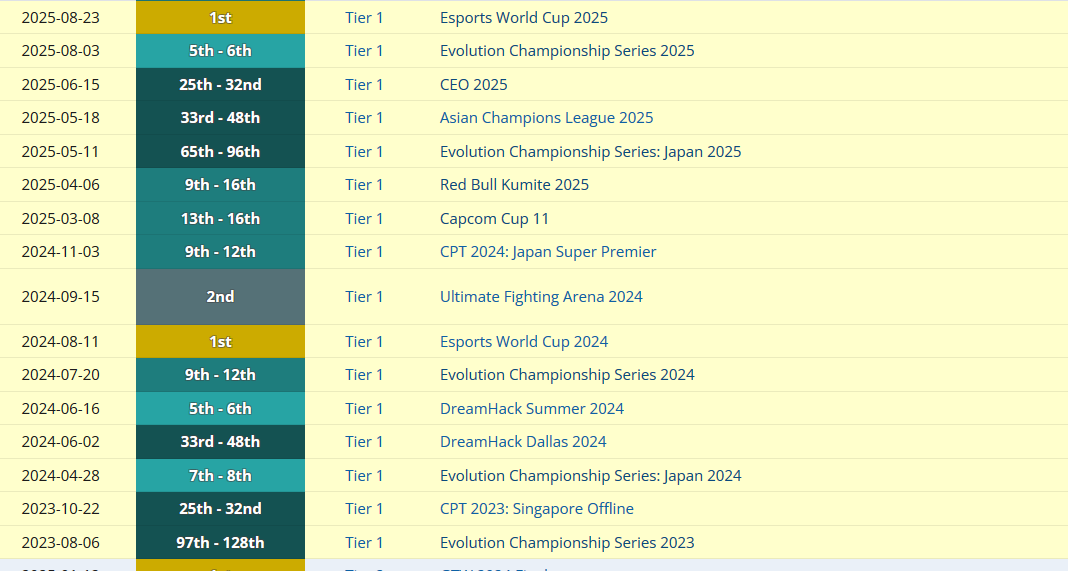Select the date 2024-08-11
The height and width of the screenshot is (571, 1068).
[x=61, y=341]
